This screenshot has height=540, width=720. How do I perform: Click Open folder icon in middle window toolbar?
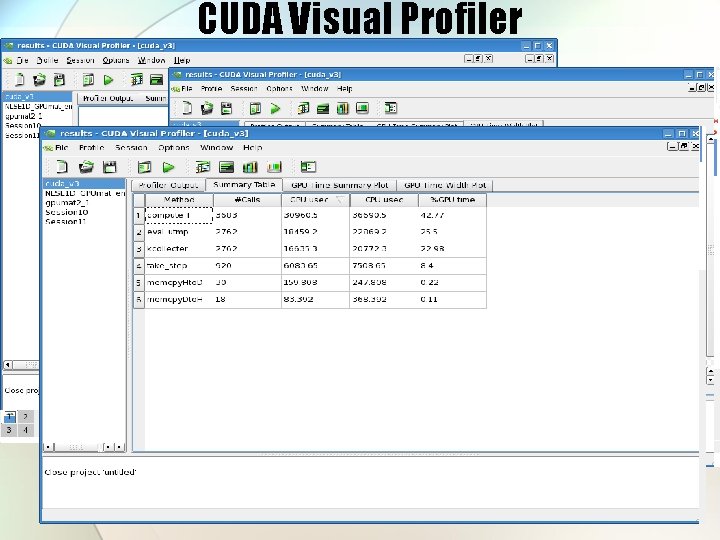tap(207, 108)
